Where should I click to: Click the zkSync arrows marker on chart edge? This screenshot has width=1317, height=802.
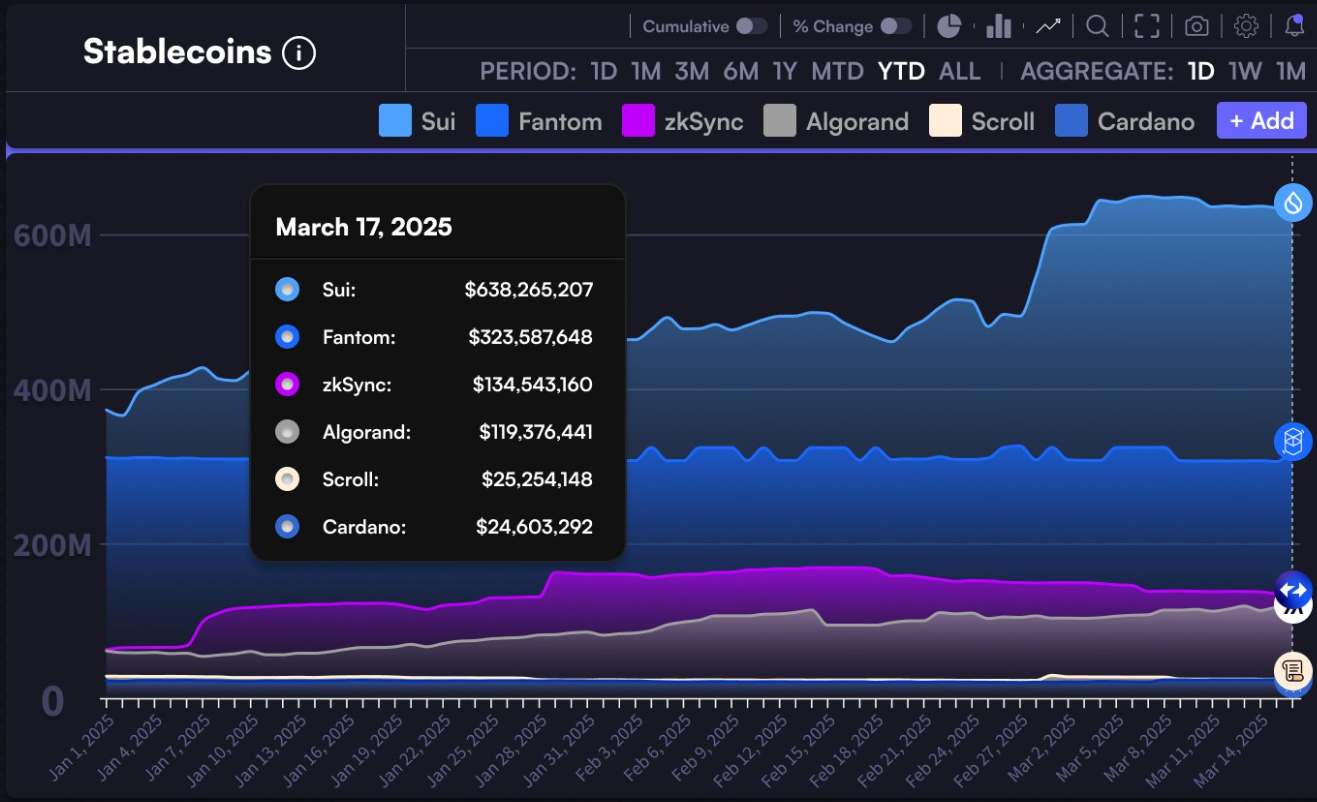pyautogui.click(x=1293, y=589)
